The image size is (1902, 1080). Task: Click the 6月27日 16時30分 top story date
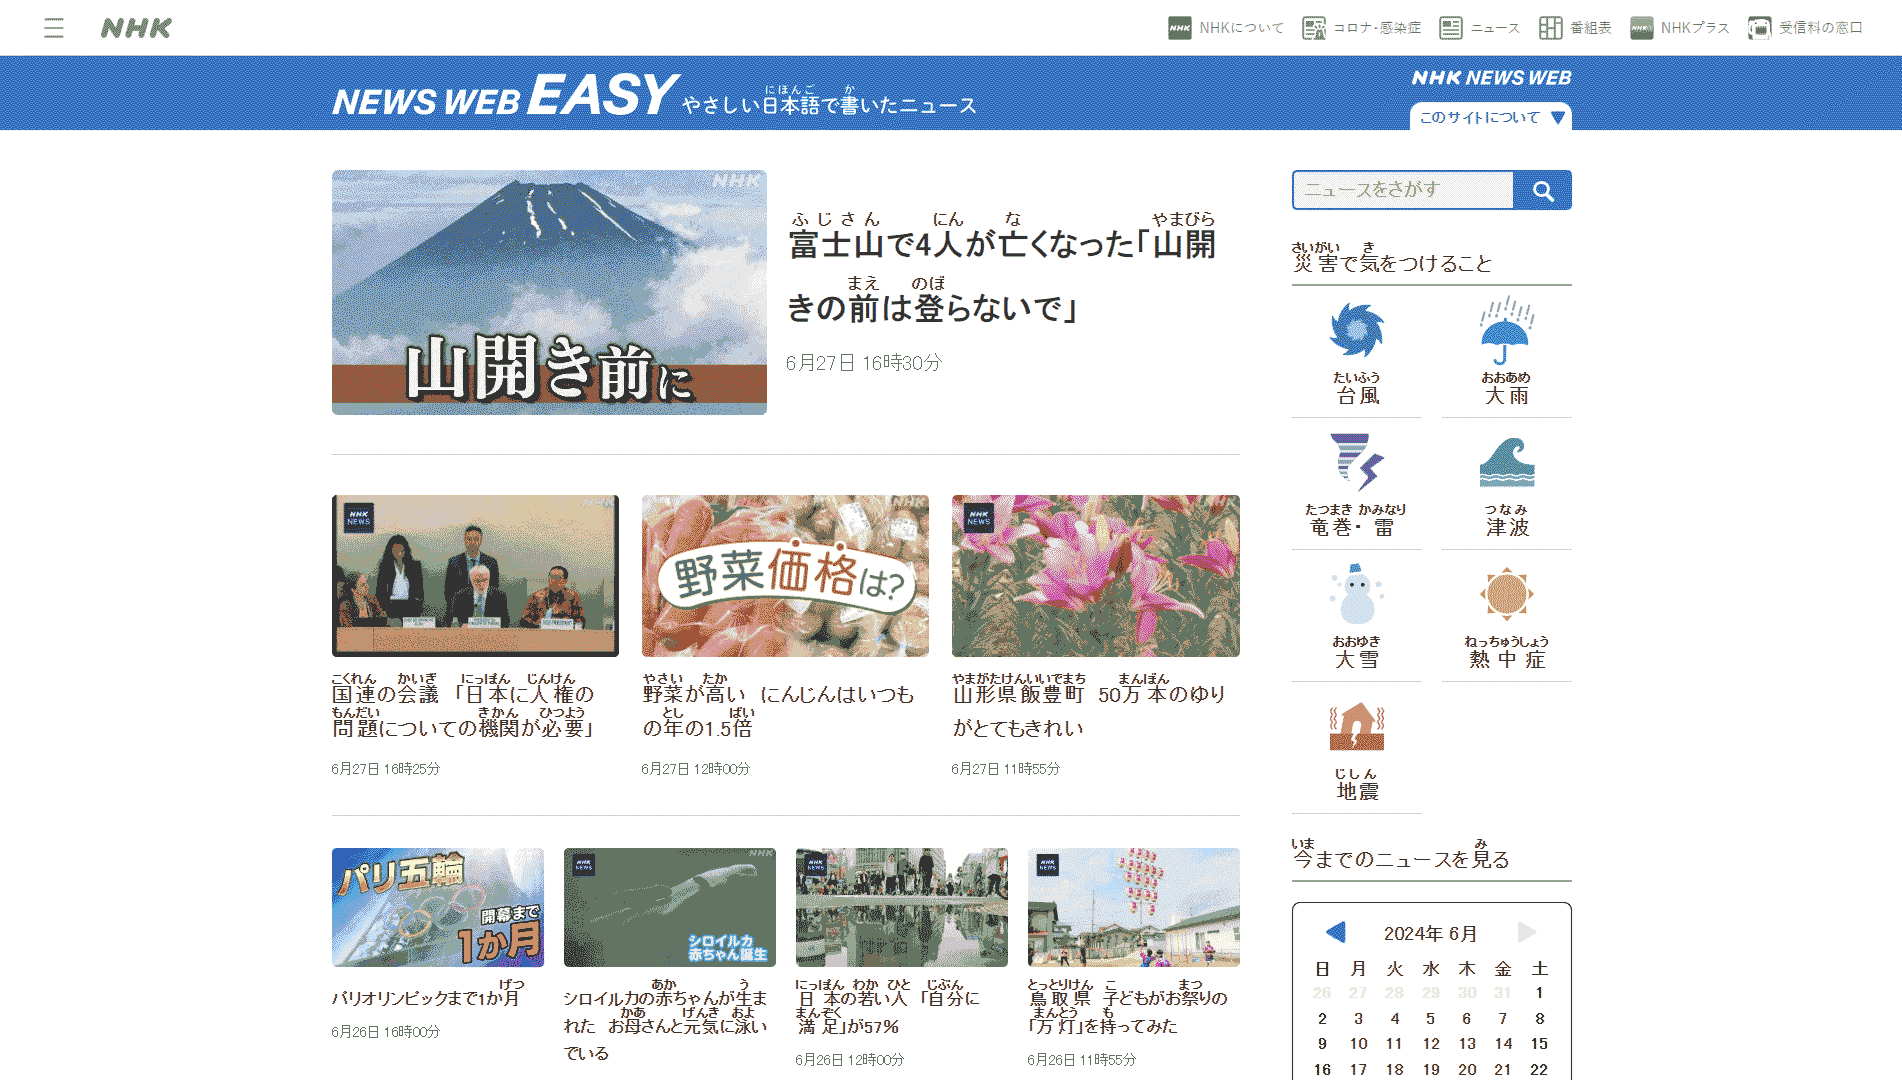click(864, 363)
